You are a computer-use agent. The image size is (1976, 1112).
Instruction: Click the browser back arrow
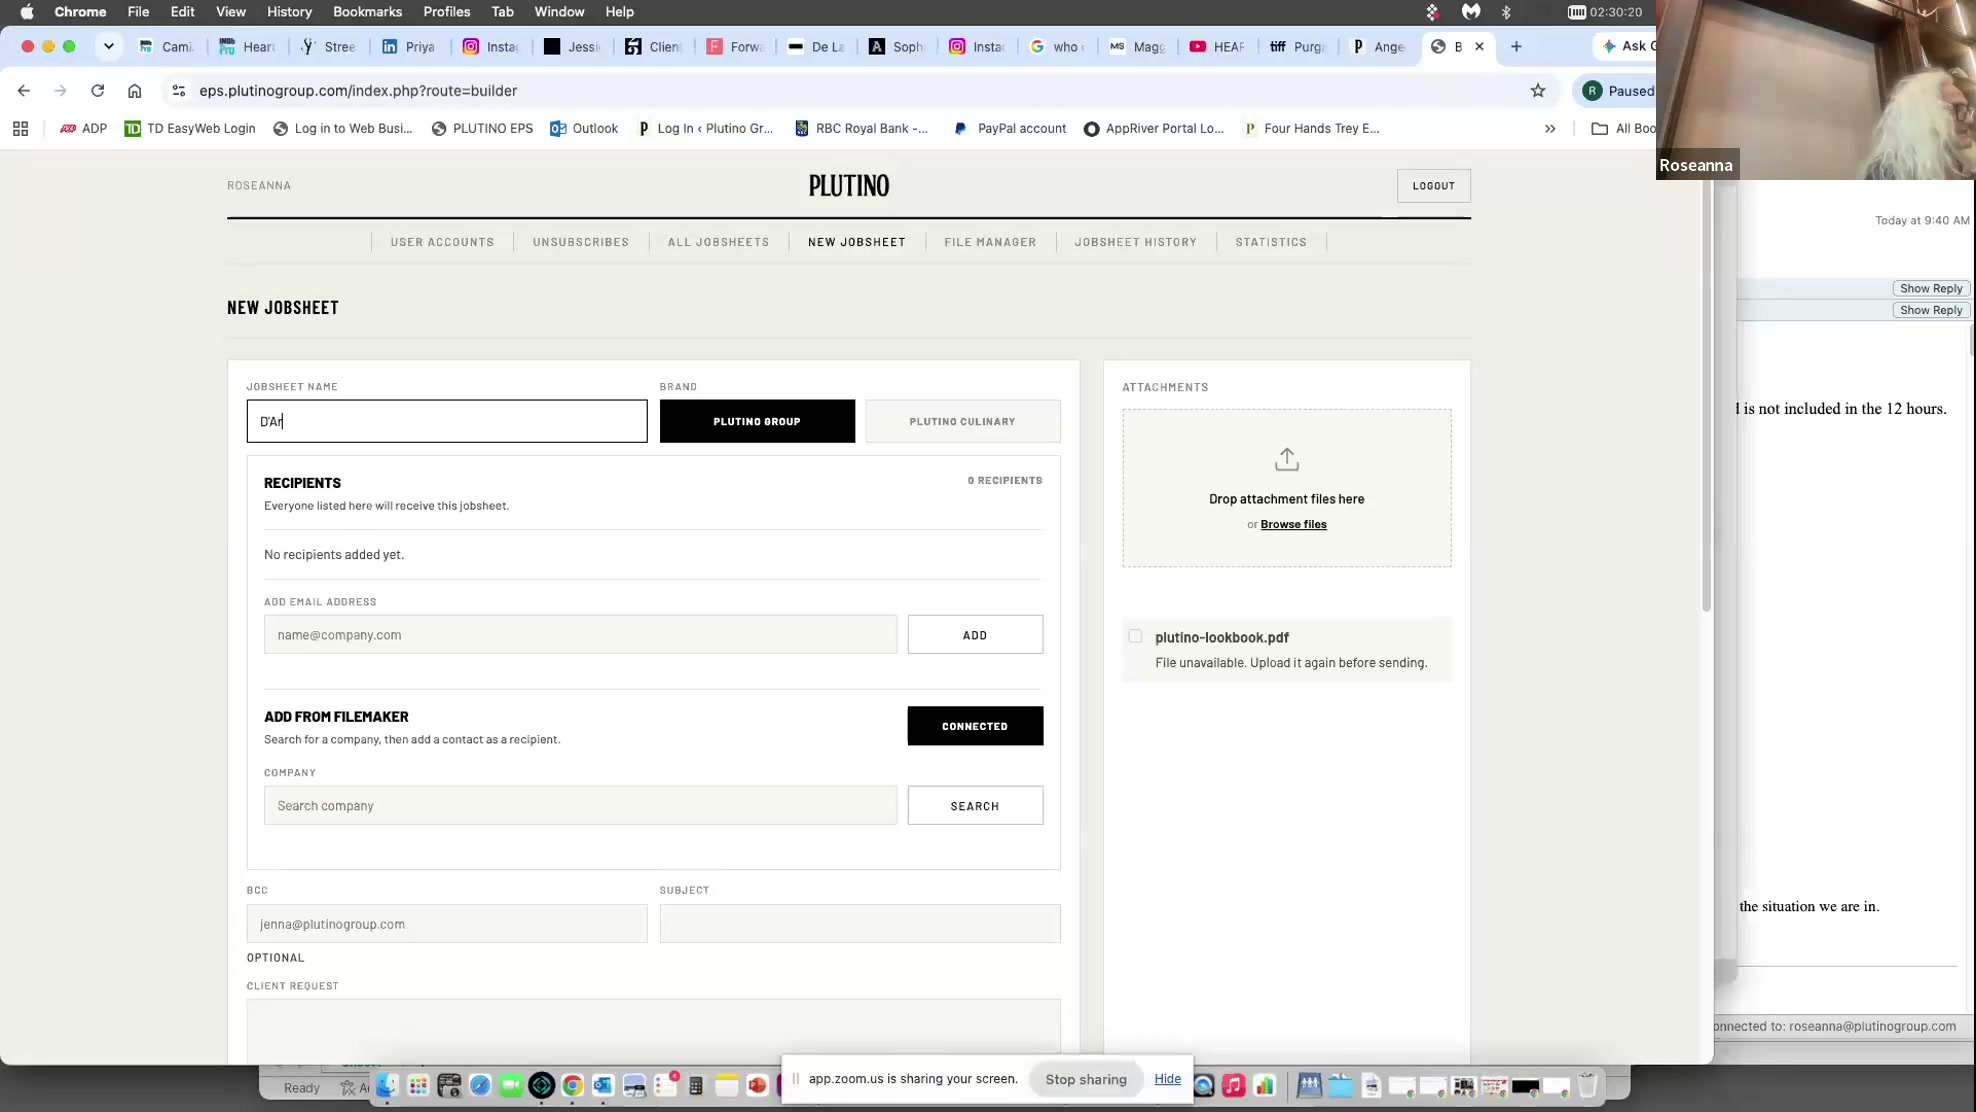pyautogui.click(x=24, y=91)
